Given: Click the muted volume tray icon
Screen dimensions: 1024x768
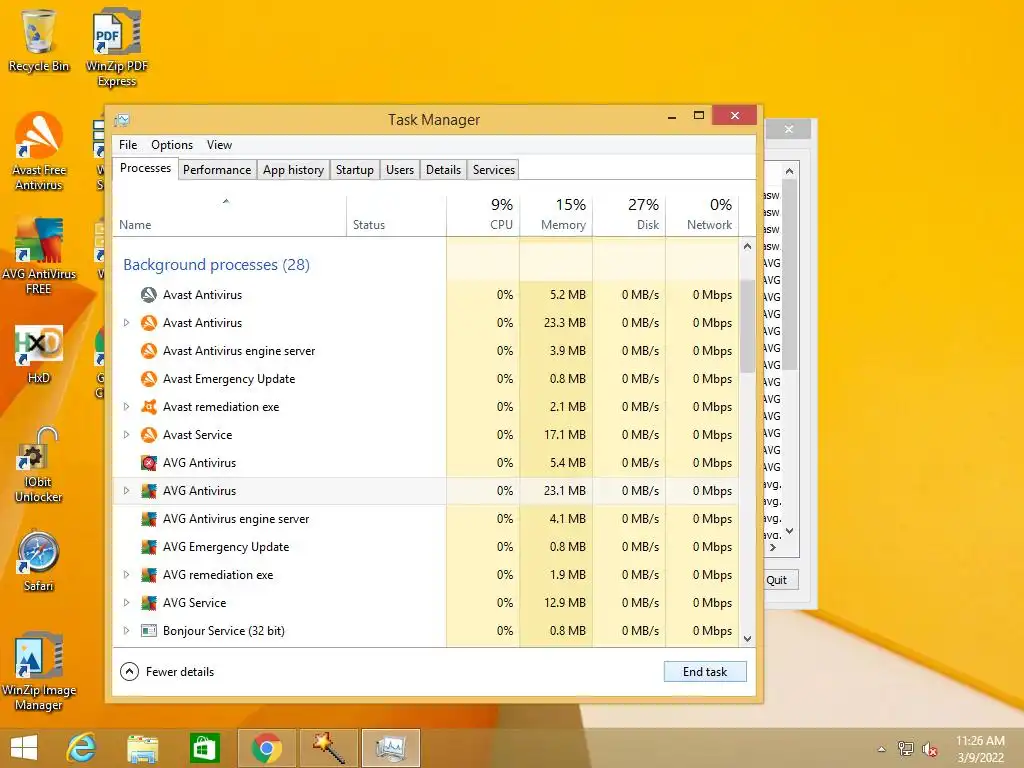Looking at the screenshot, I should pyautogui.click(x=930, y=749).
